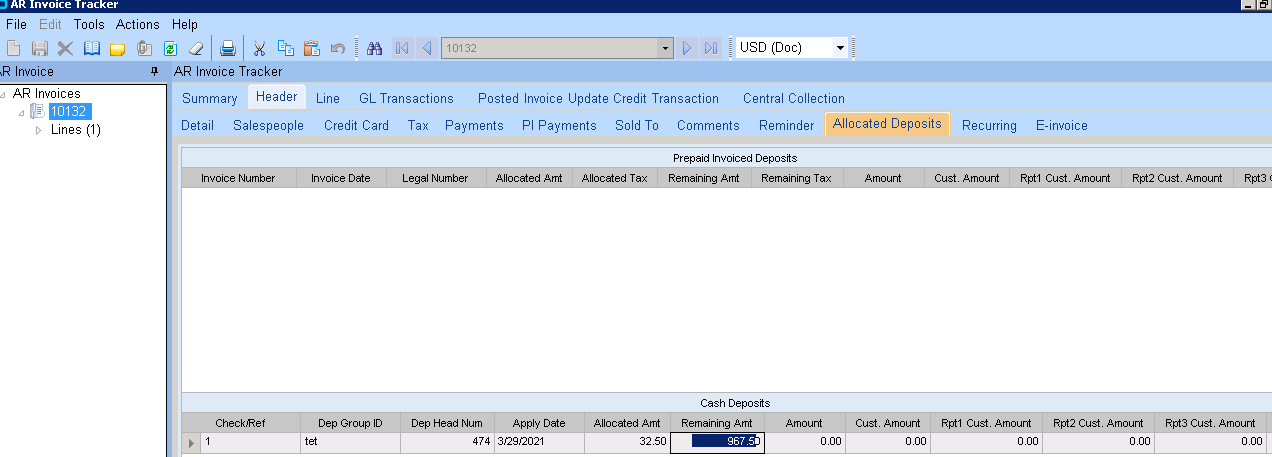Select invoice 10132 in the tree
Image resolution: width=1272 pixels, height=457 pixels.
pyautogui.click(x=70, y=111)
